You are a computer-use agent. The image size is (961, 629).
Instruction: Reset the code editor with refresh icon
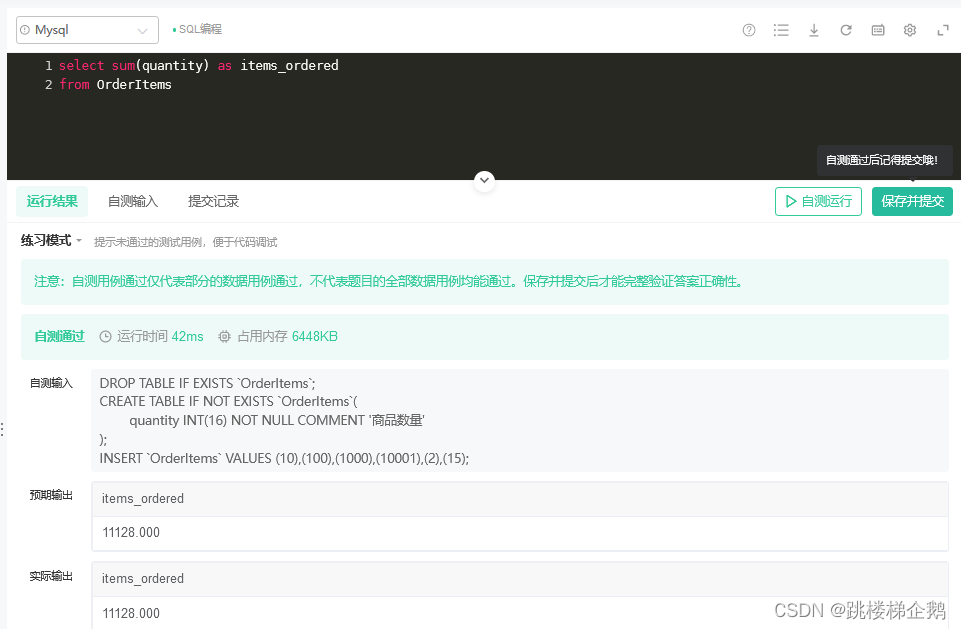pos(846,30)
